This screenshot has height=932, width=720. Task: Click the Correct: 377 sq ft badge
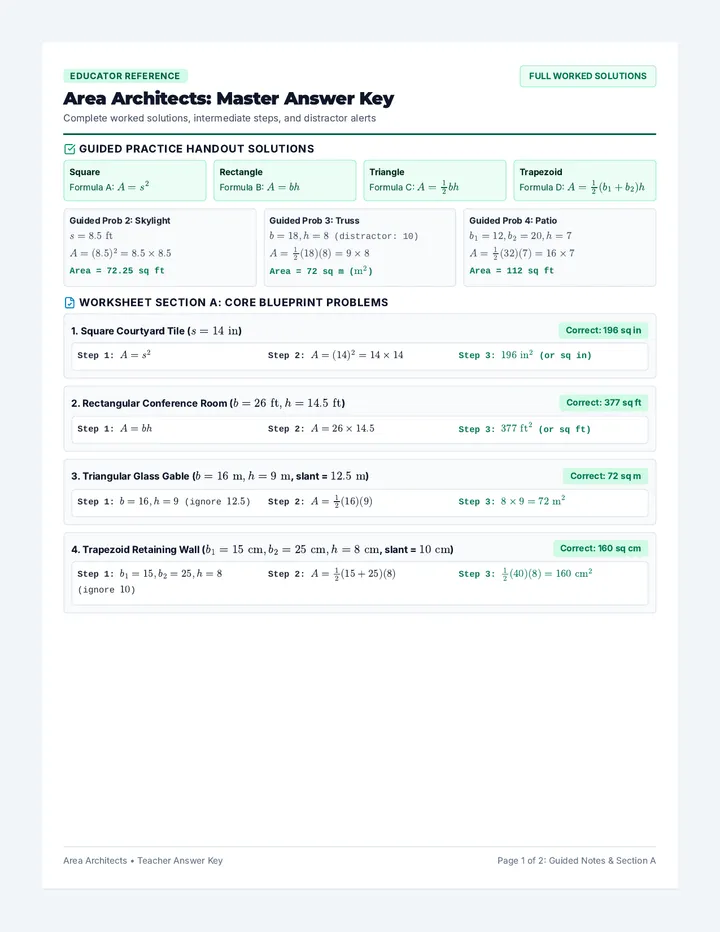tap(603, 403)
